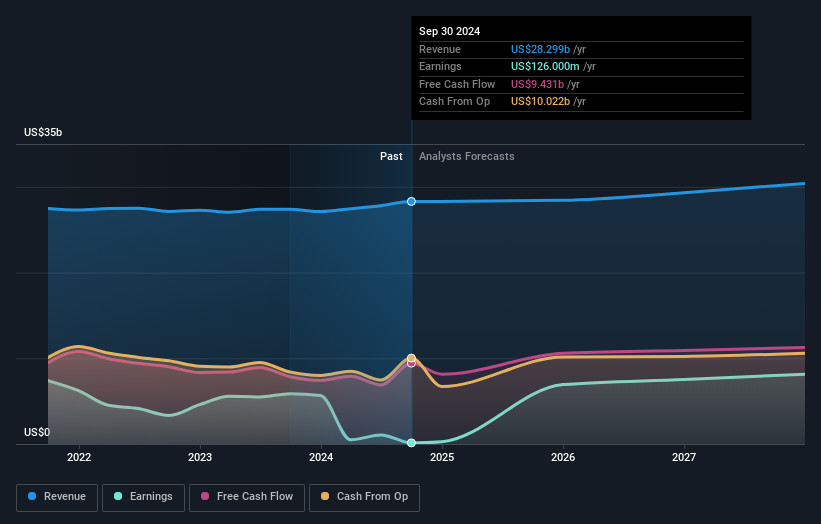Select the Revenue data point on chart
The width and height of the screenshot is (821, 524).
tap(412, 202)
